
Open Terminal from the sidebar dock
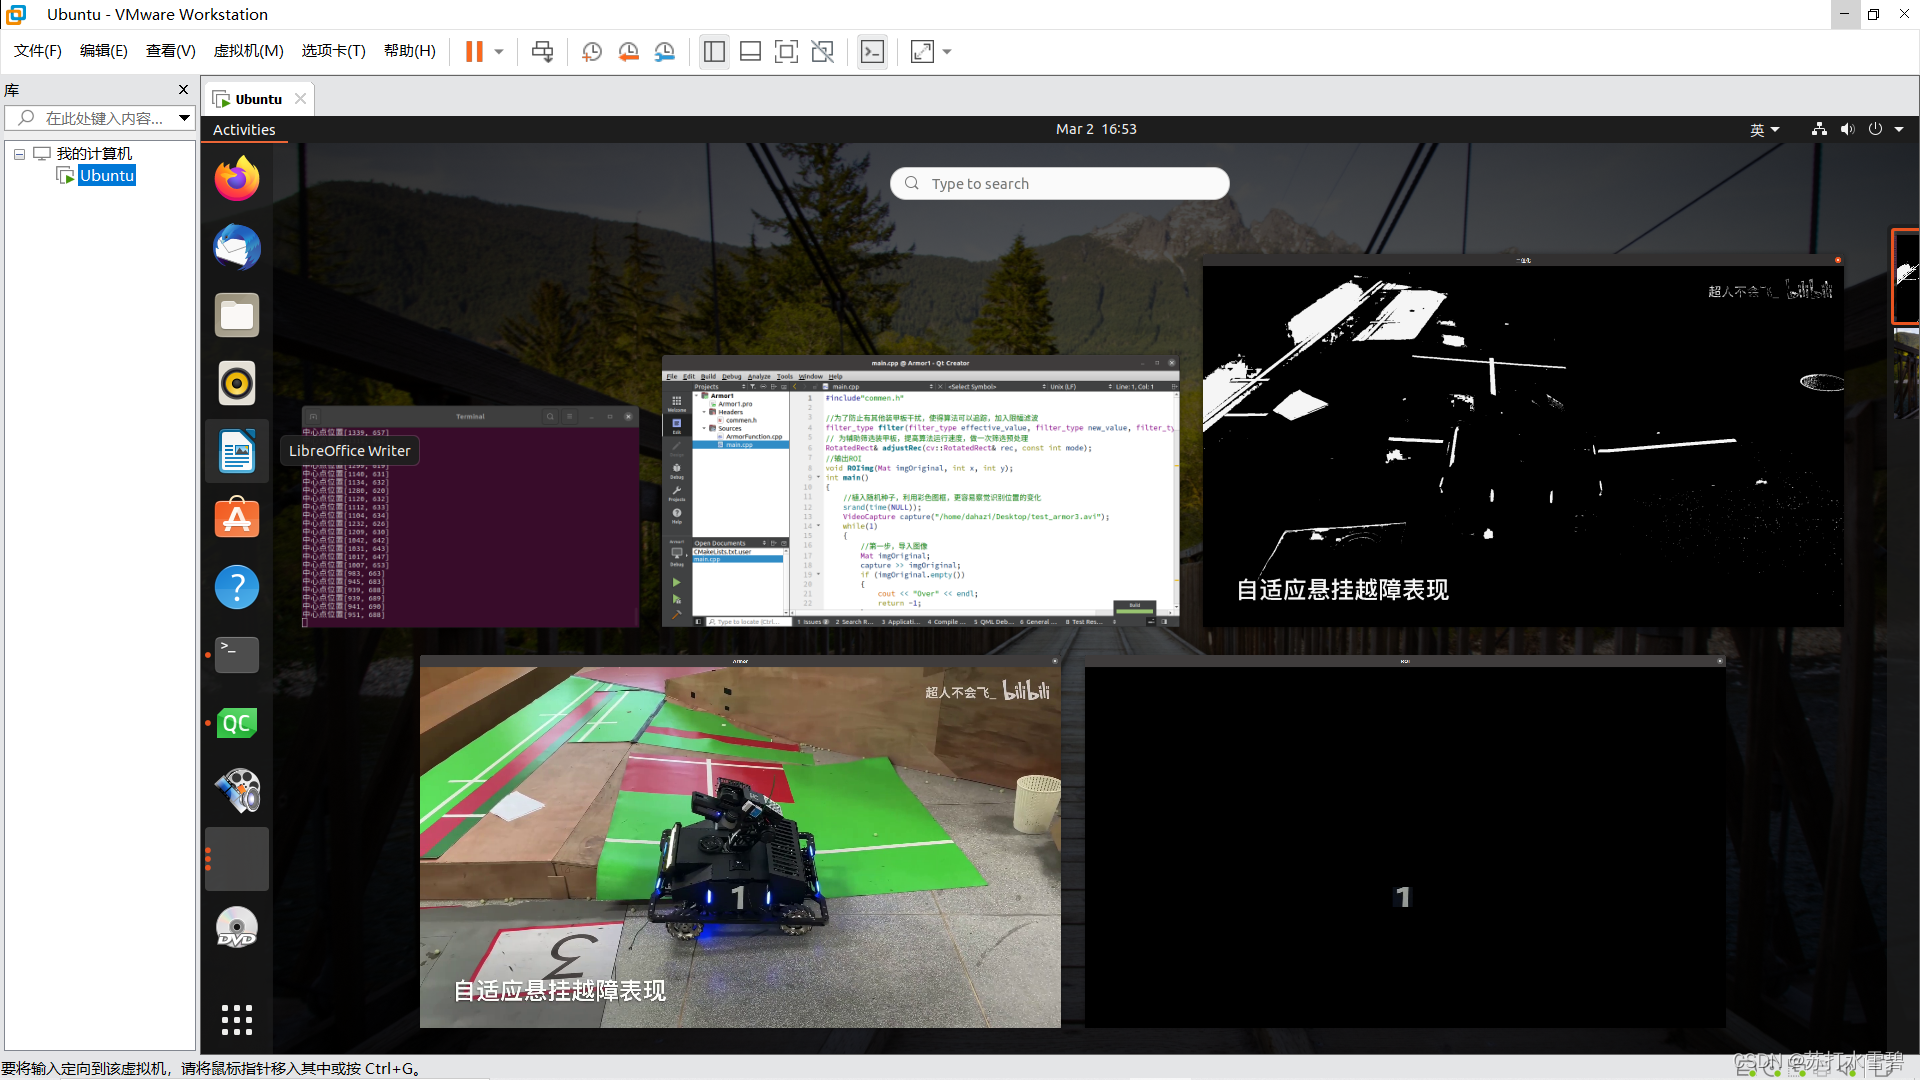point(237,654)
